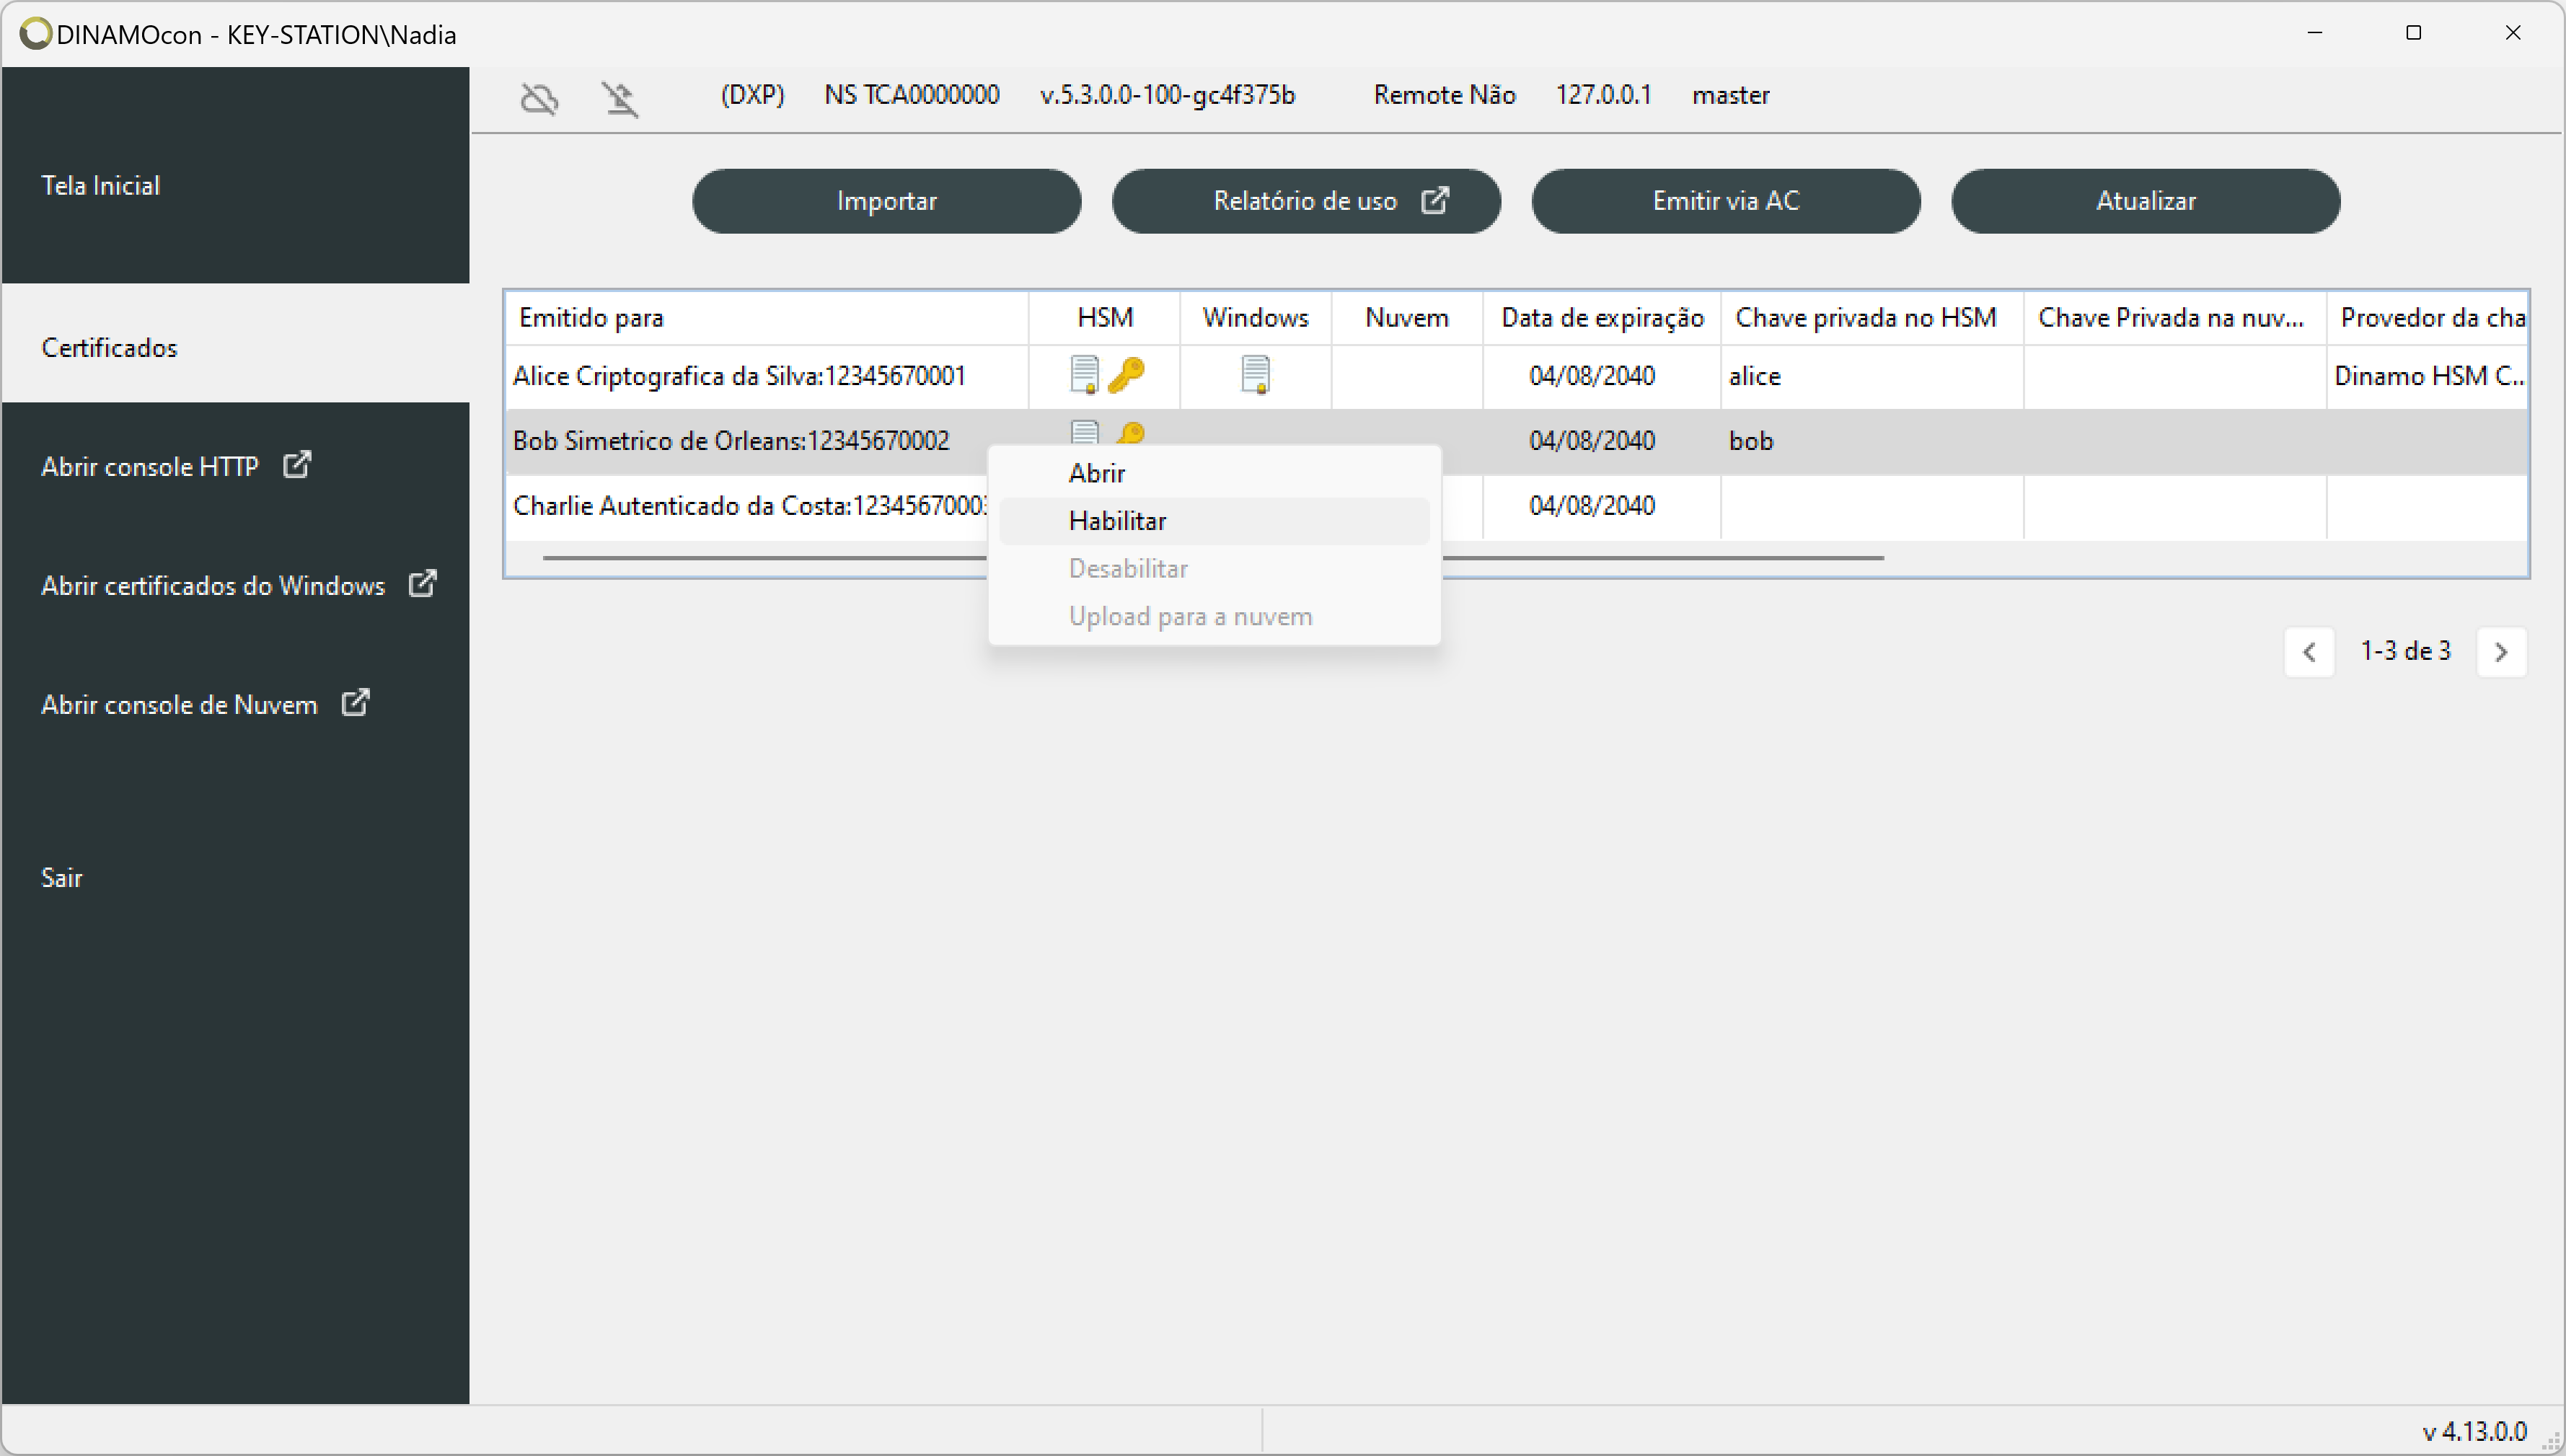The height and width of the screenshot is (1456, 2566).
Task: Click Alice's expiration date 04/08/2040
Action: pyautogui.click(x=1592, y=376)
